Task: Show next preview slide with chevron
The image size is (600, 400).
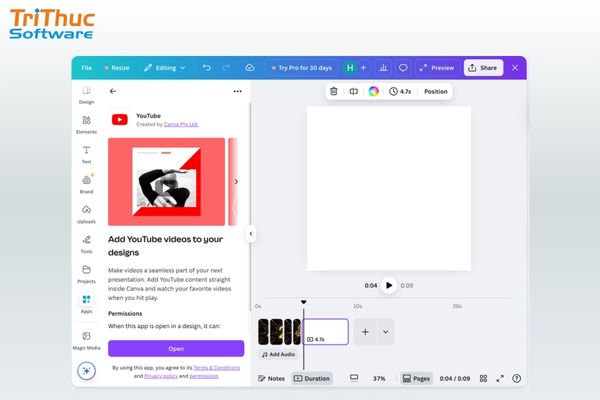Action: coord(236,181)
